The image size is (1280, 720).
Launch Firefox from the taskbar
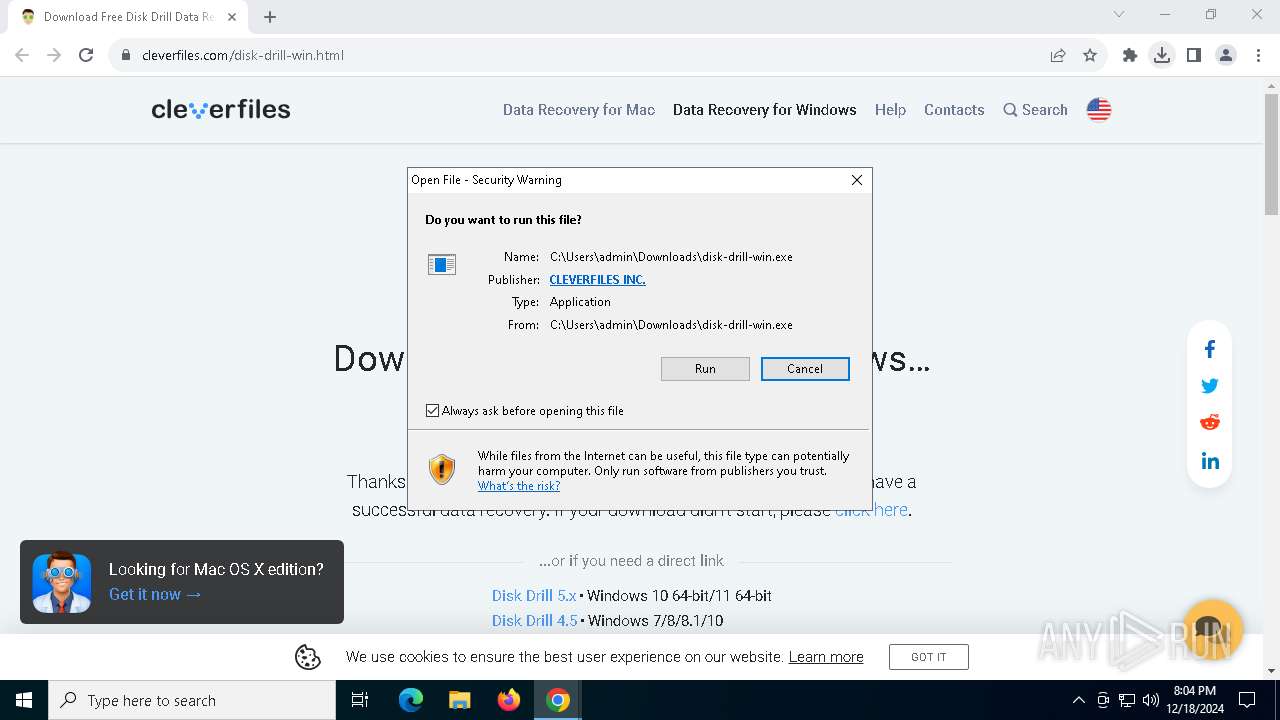click(x=508, y=700)
